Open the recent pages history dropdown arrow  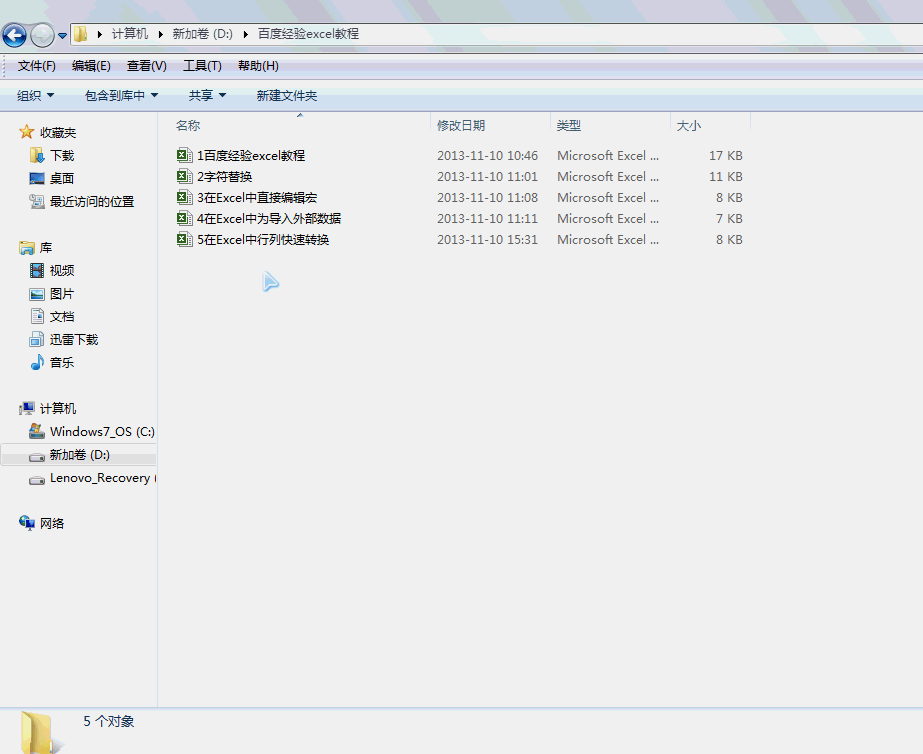[x=62, y=36]
